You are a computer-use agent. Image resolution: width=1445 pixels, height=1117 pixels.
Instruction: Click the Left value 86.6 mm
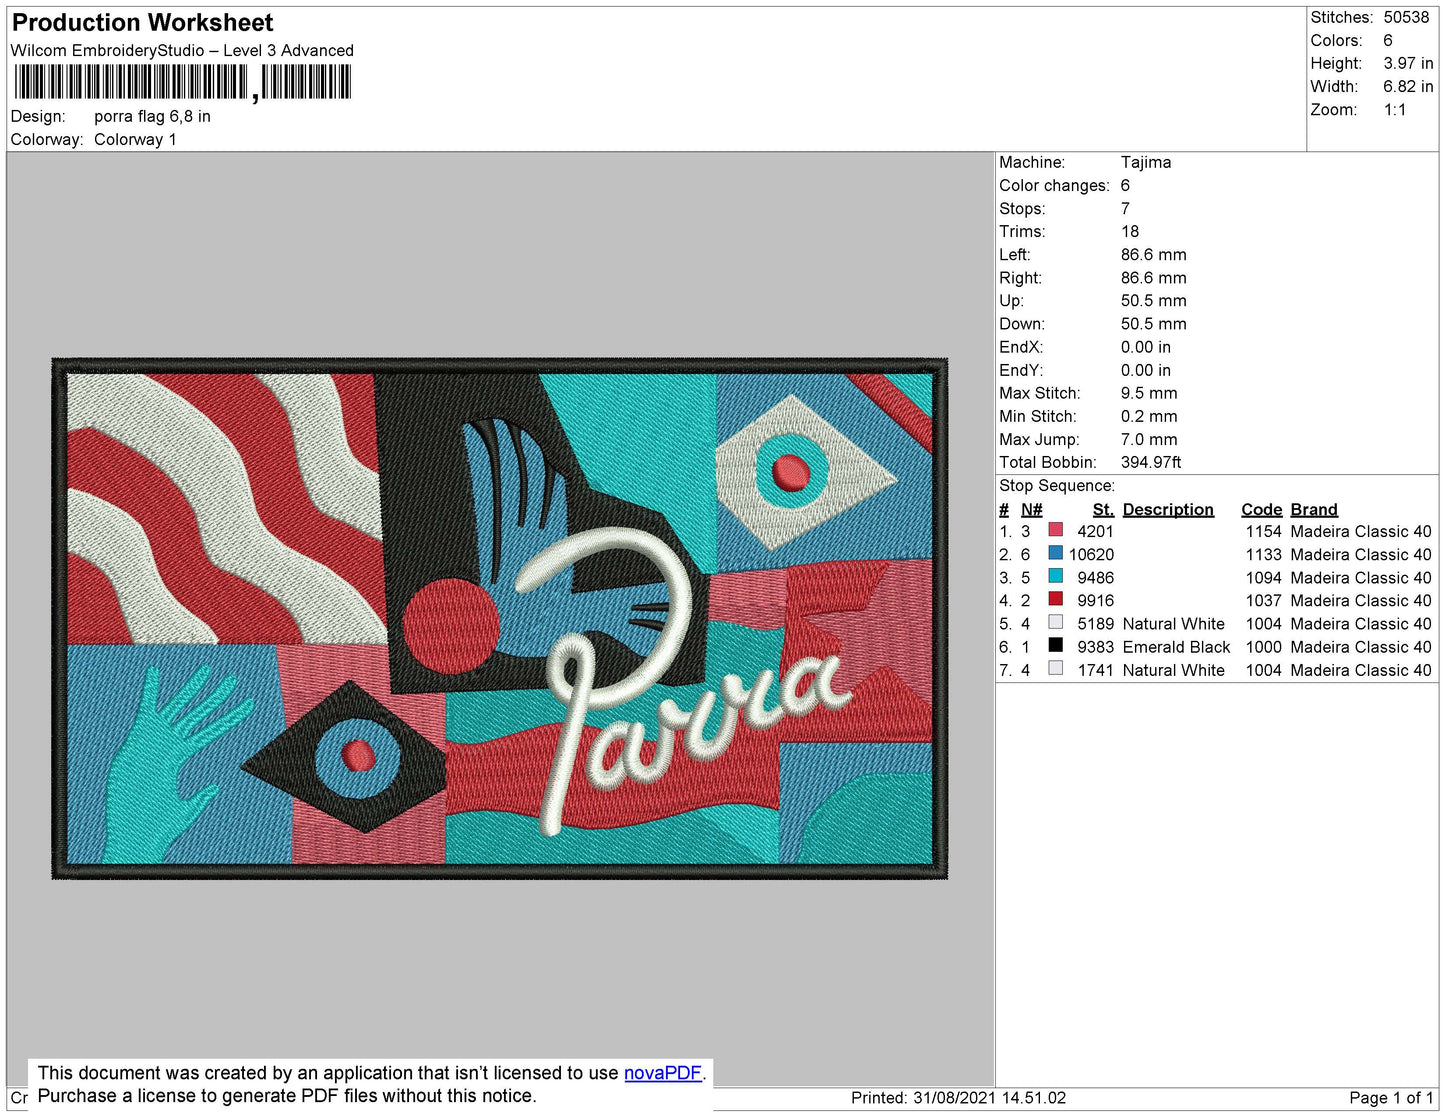(1153, 254)
